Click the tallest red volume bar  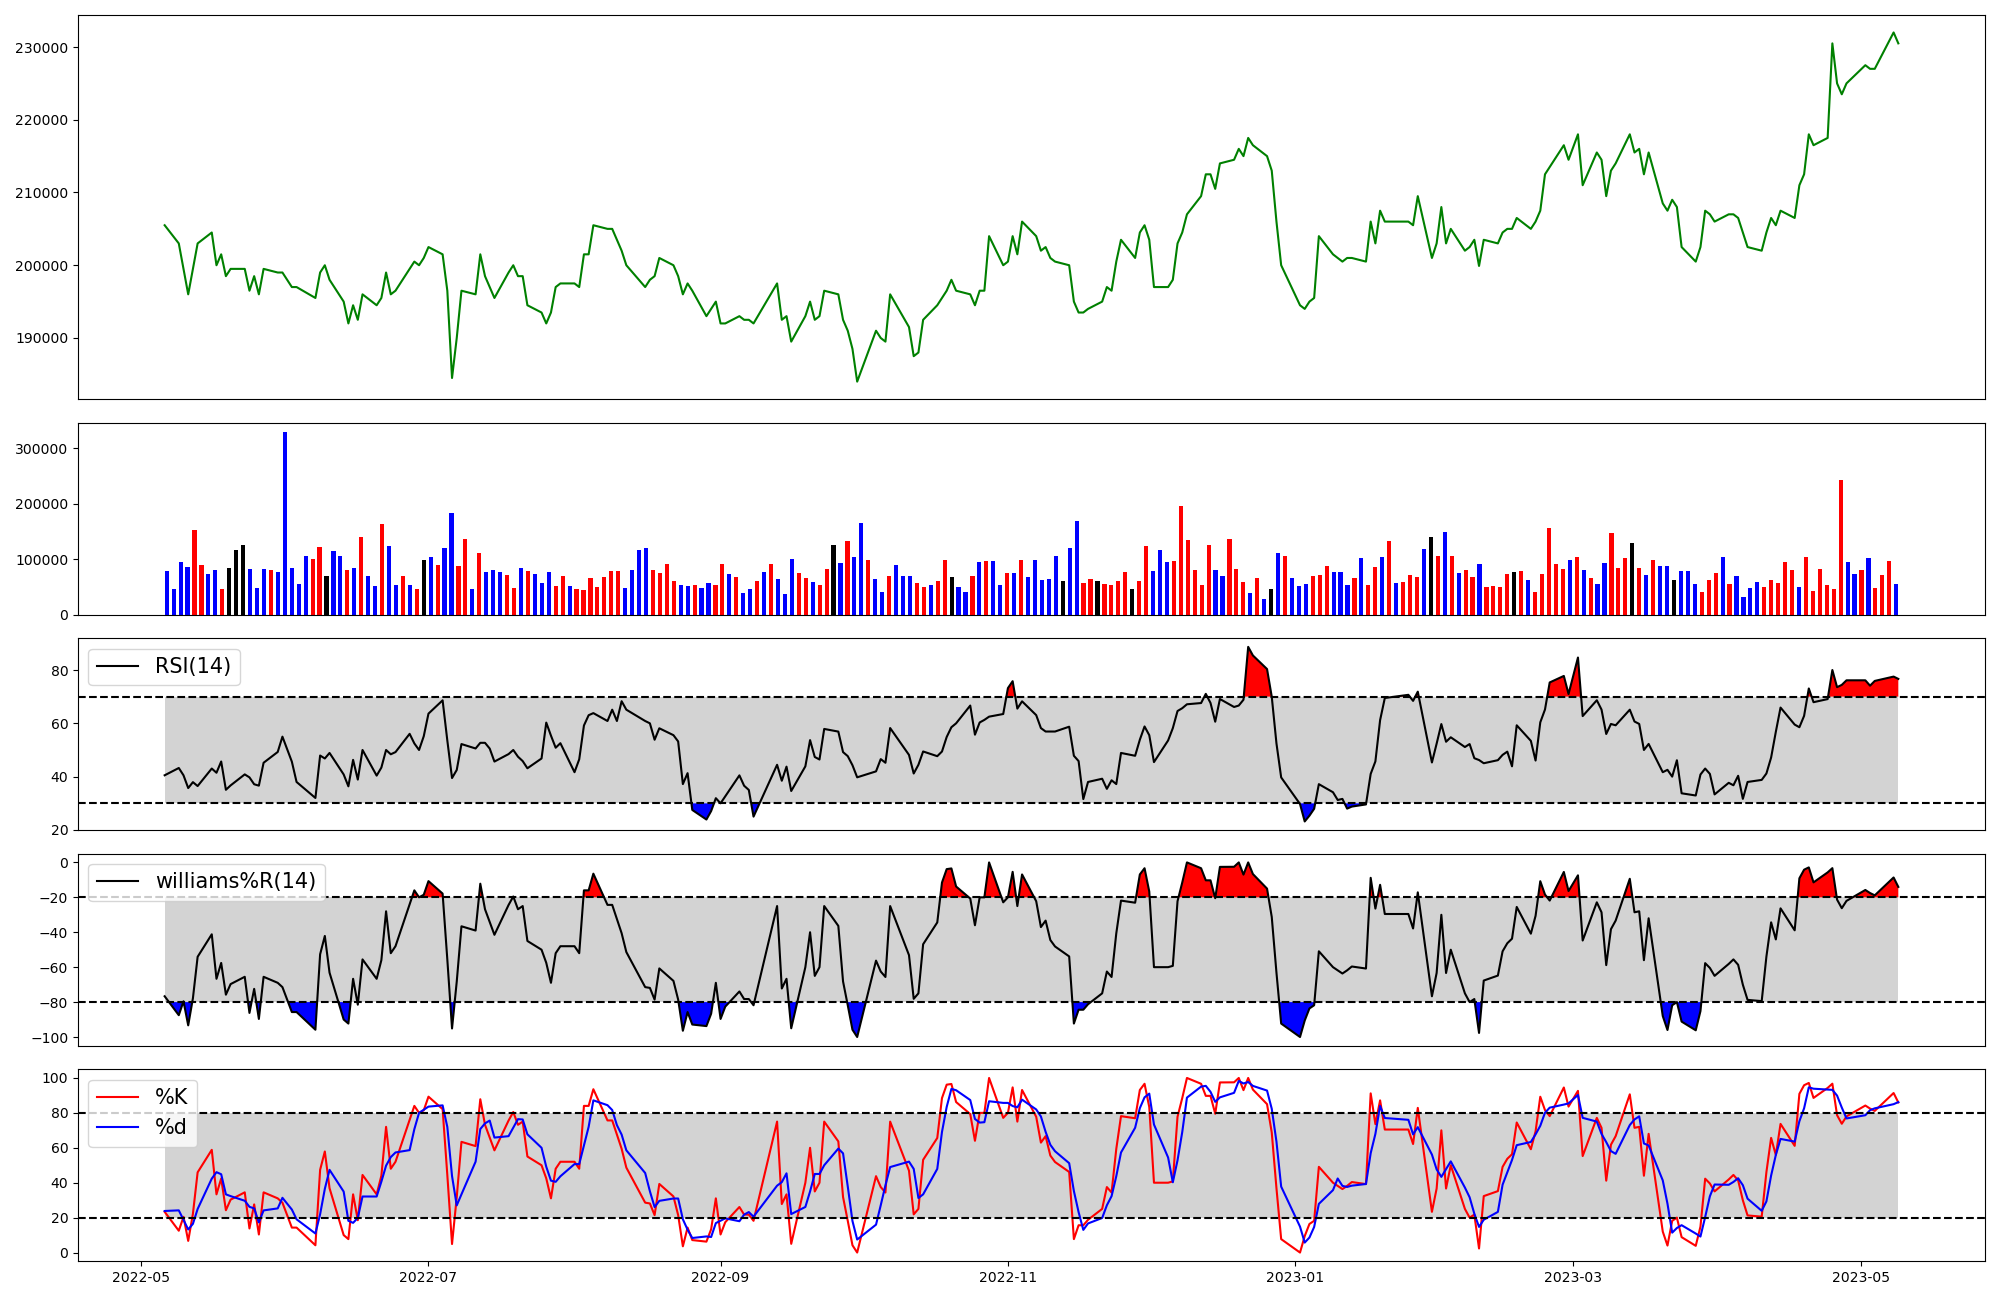point(1841,546)
